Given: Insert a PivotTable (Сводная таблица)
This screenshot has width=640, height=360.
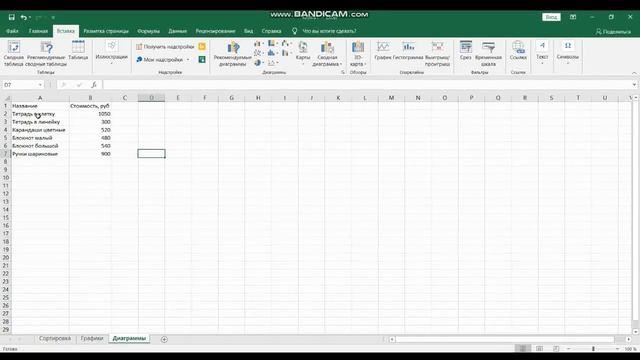Looking at the screenshot, I should pyautogui.click(x=13, y=53).
